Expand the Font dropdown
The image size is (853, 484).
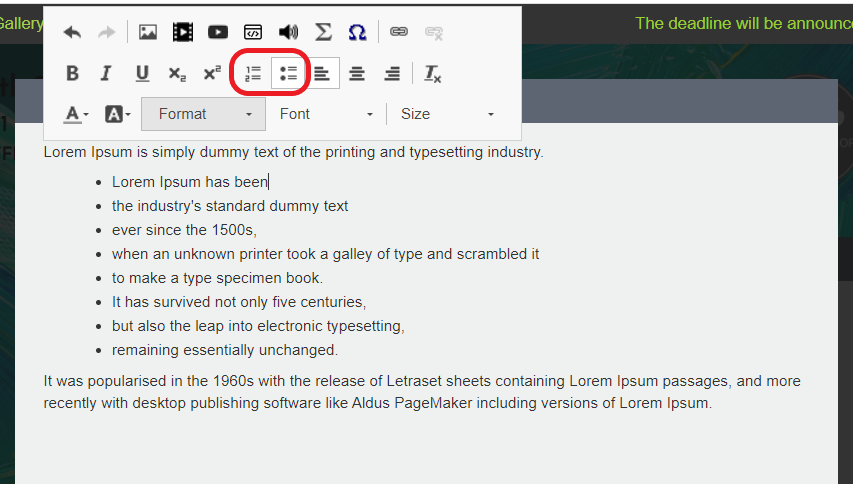click(x=326, y=114)
